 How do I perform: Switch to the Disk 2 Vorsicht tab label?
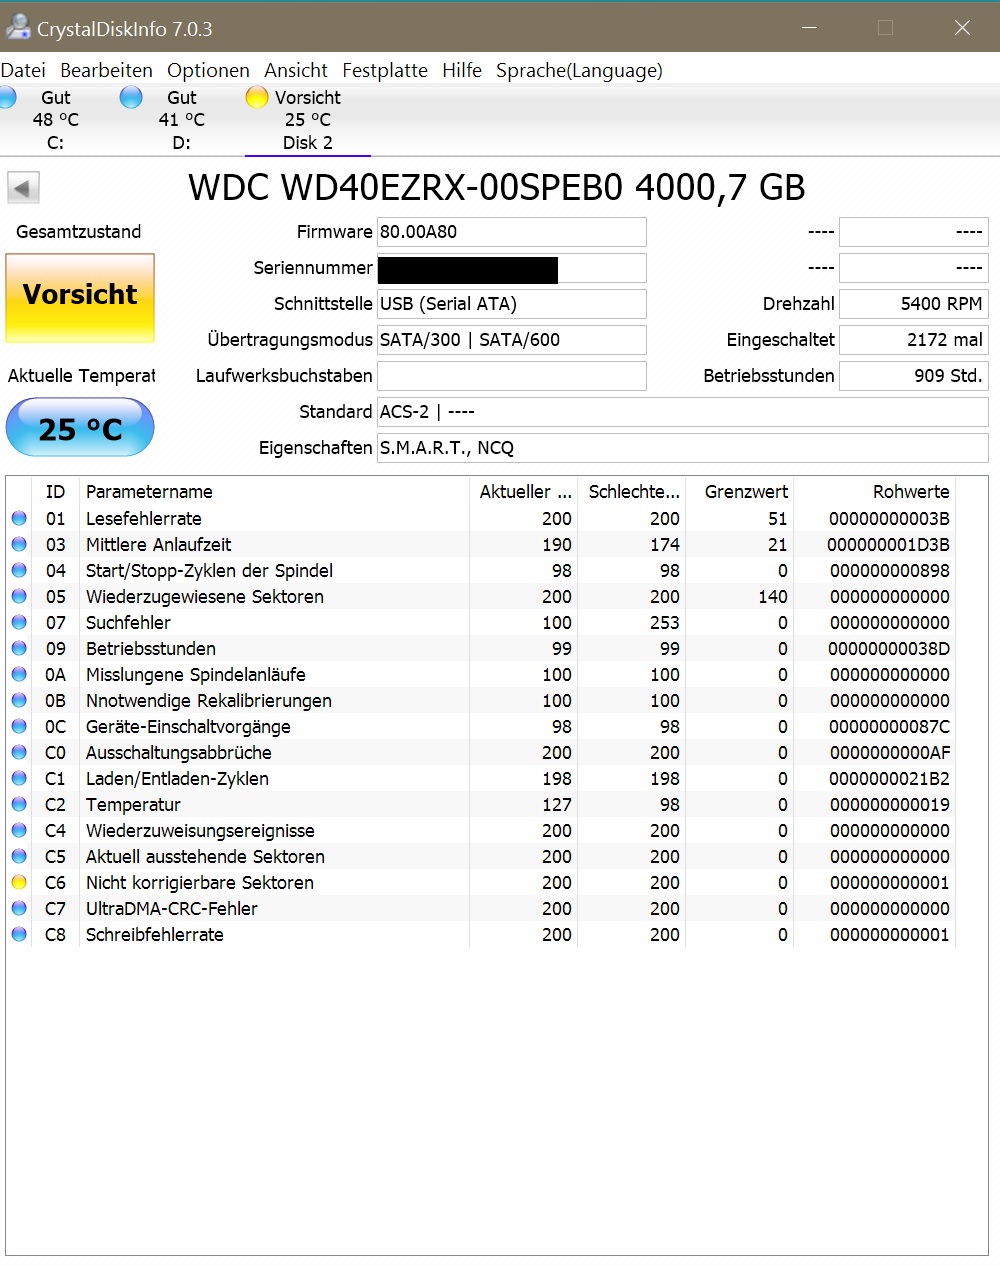(308, 120)
